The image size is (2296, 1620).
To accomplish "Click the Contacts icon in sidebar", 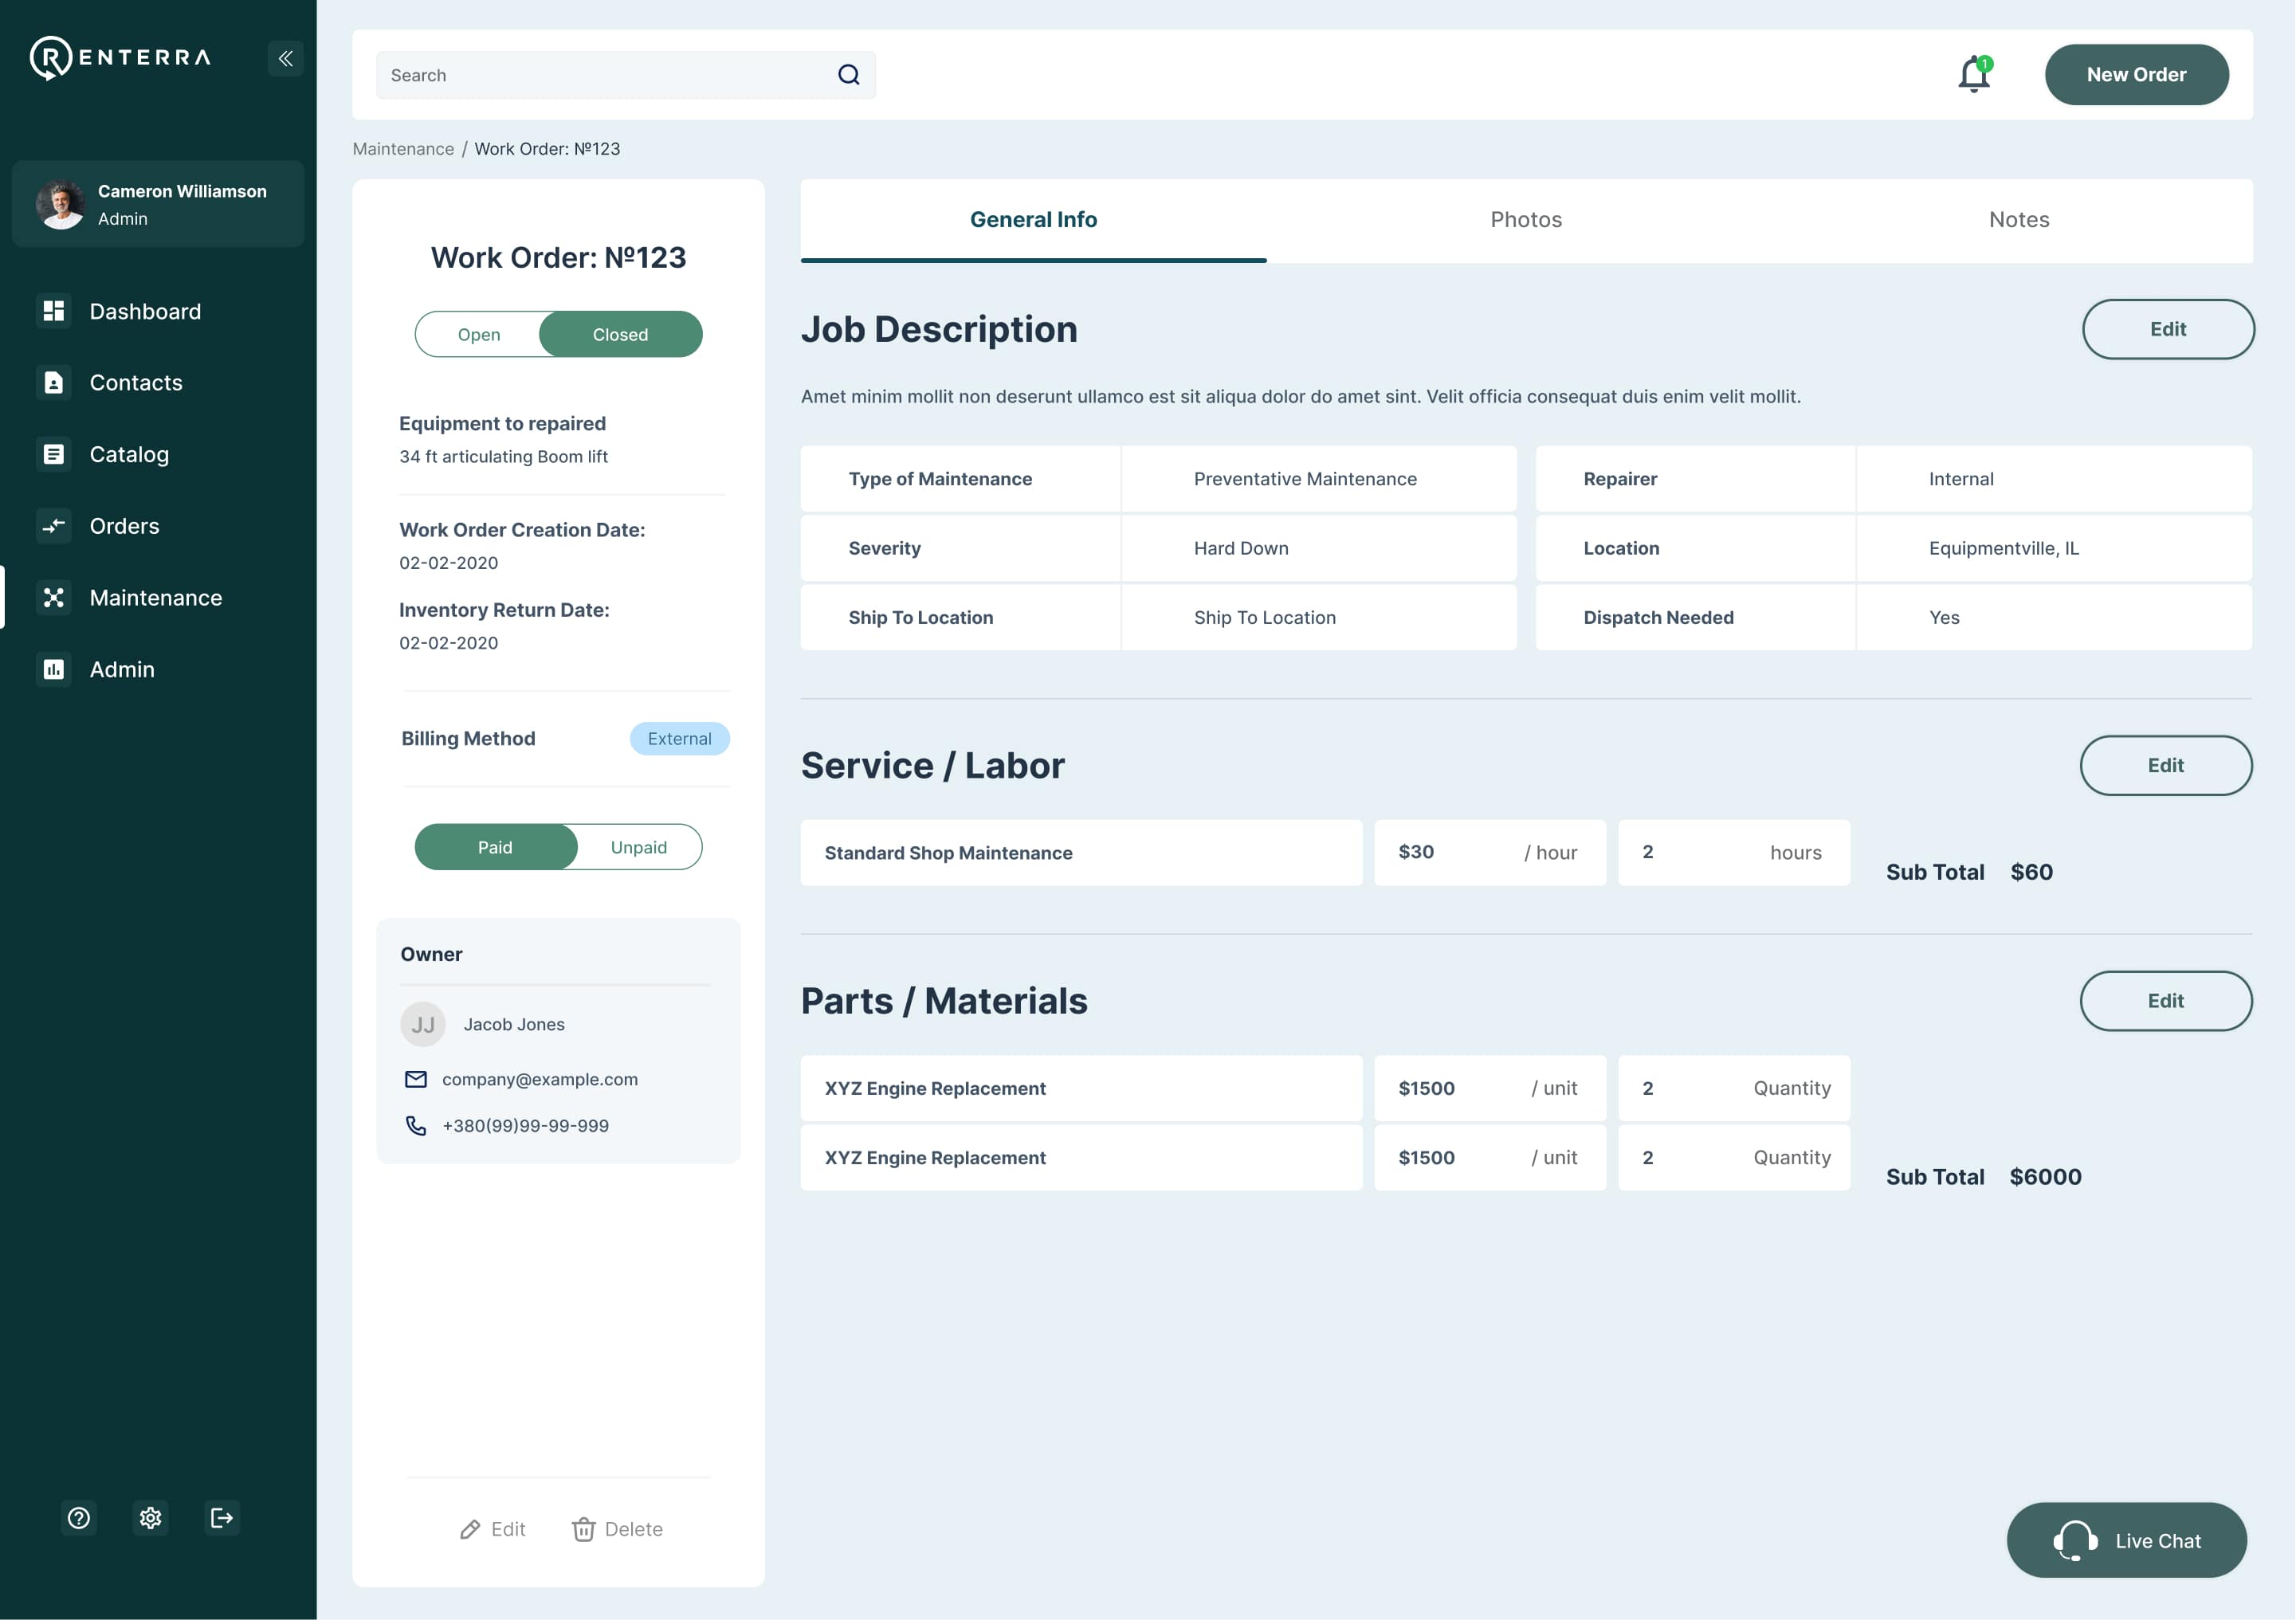I will (54, 383).
